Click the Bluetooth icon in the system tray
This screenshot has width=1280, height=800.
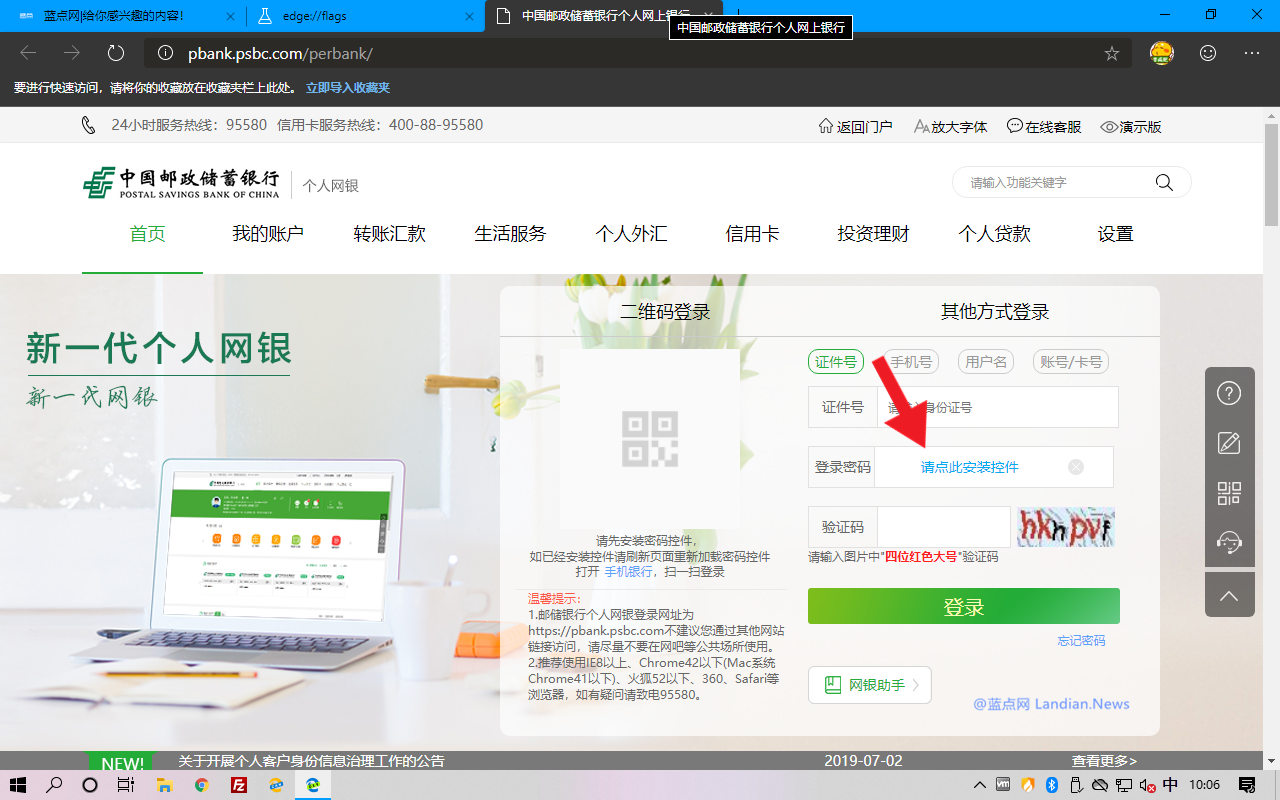(1052, 785)
